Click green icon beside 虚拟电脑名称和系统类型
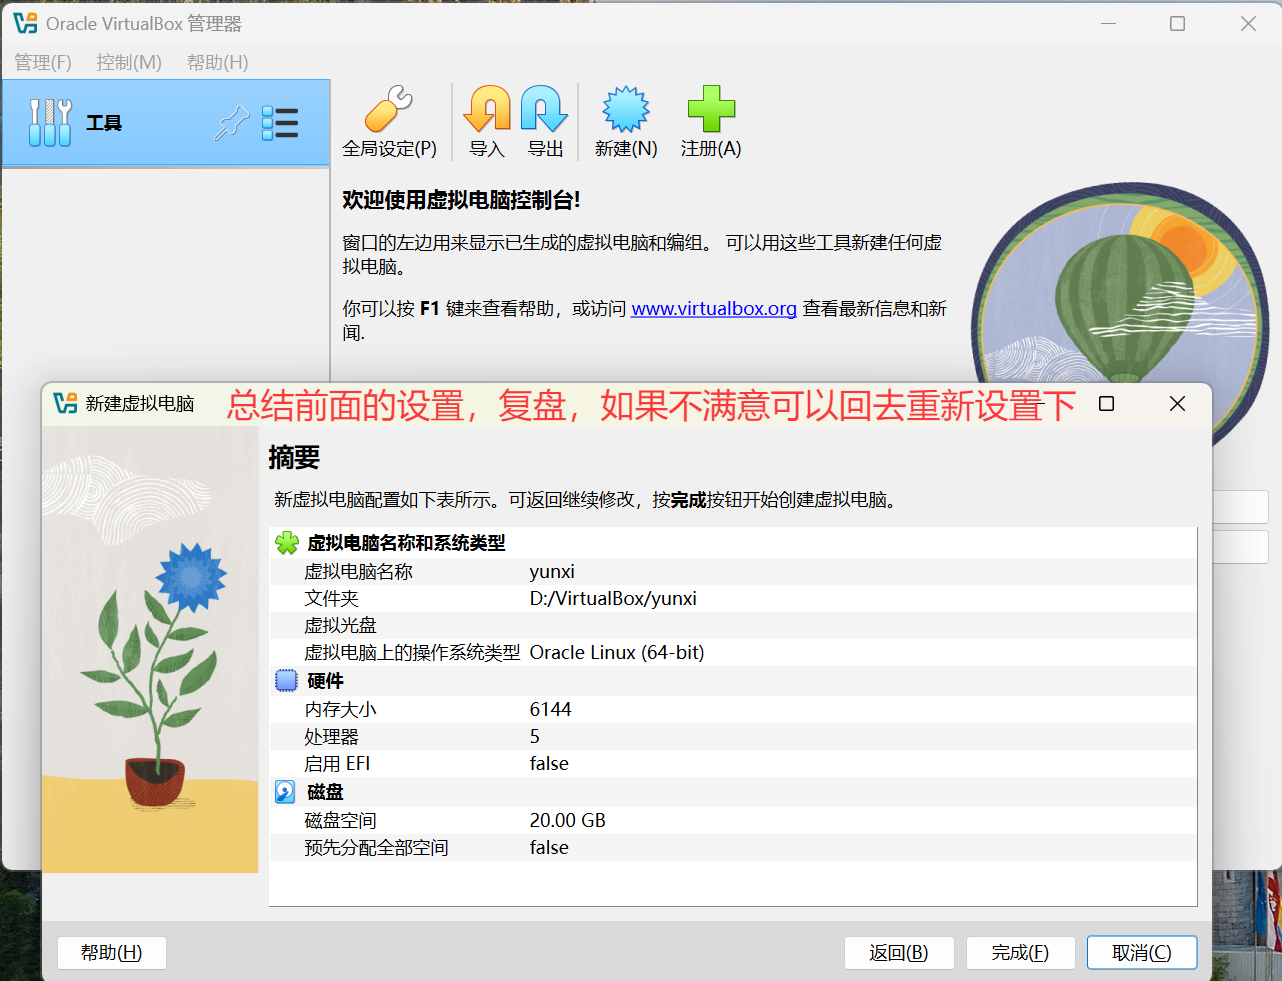The height and width of the screenshot is (981, 1282). pos(287,543)
